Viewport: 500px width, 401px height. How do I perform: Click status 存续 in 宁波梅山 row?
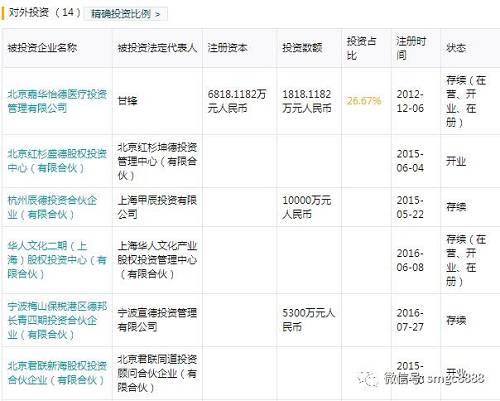tap(456, 320)
